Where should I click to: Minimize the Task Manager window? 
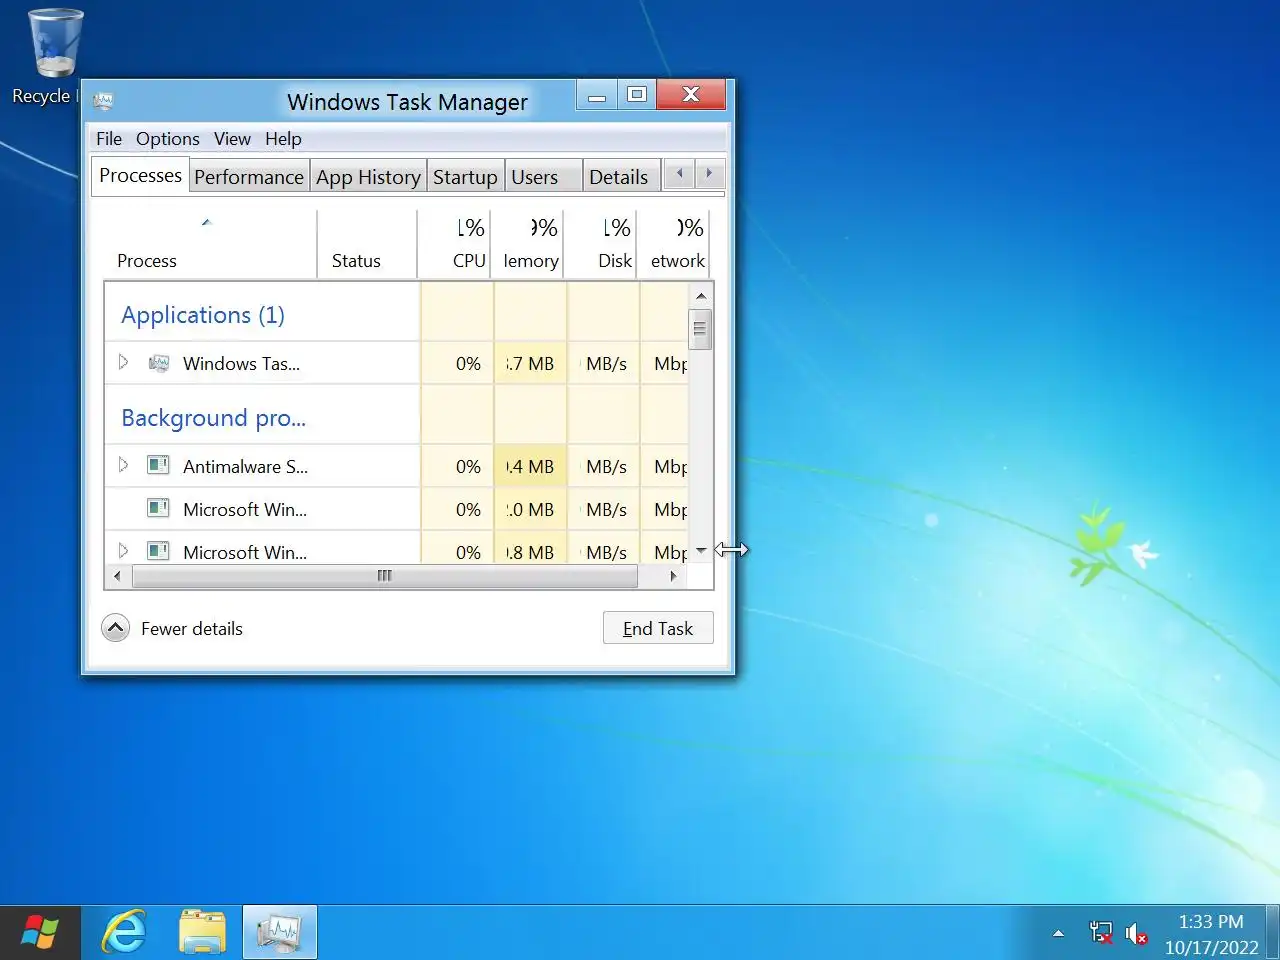[597, 95]
